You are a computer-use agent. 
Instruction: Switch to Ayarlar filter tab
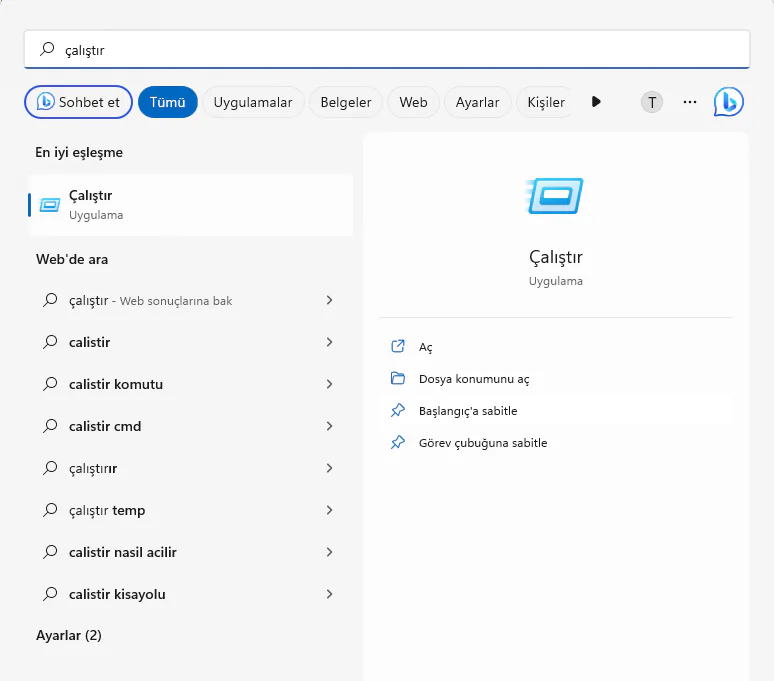[x=477, y=102]
